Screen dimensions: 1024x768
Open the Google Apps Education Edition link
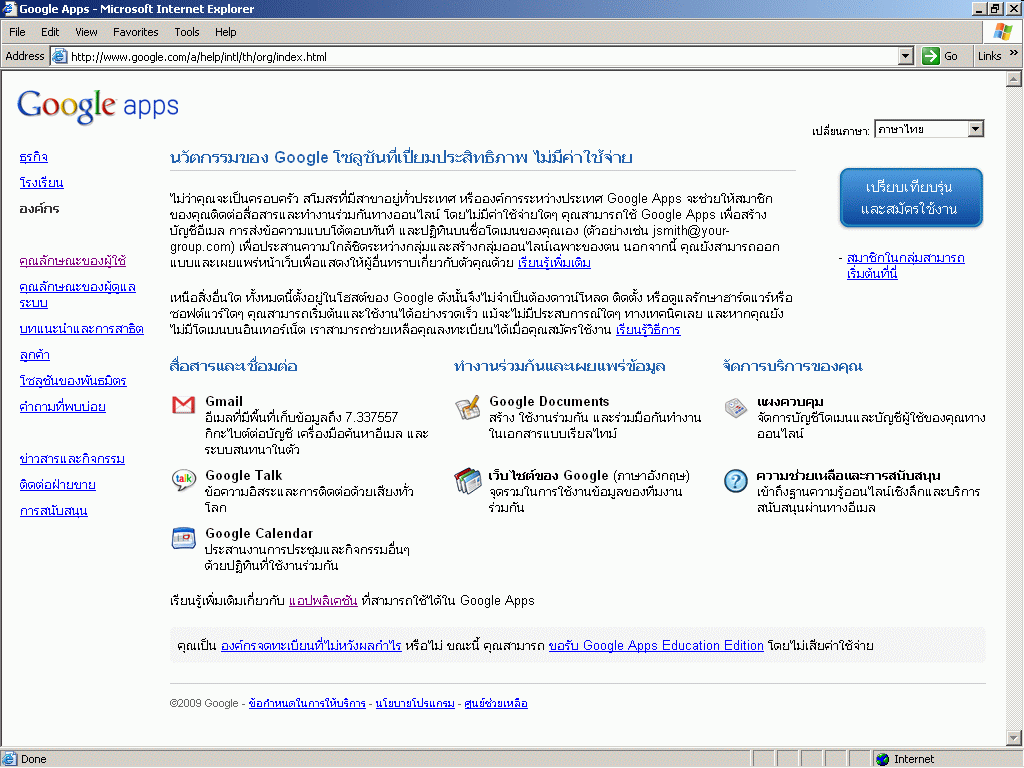tap(656, 646)
